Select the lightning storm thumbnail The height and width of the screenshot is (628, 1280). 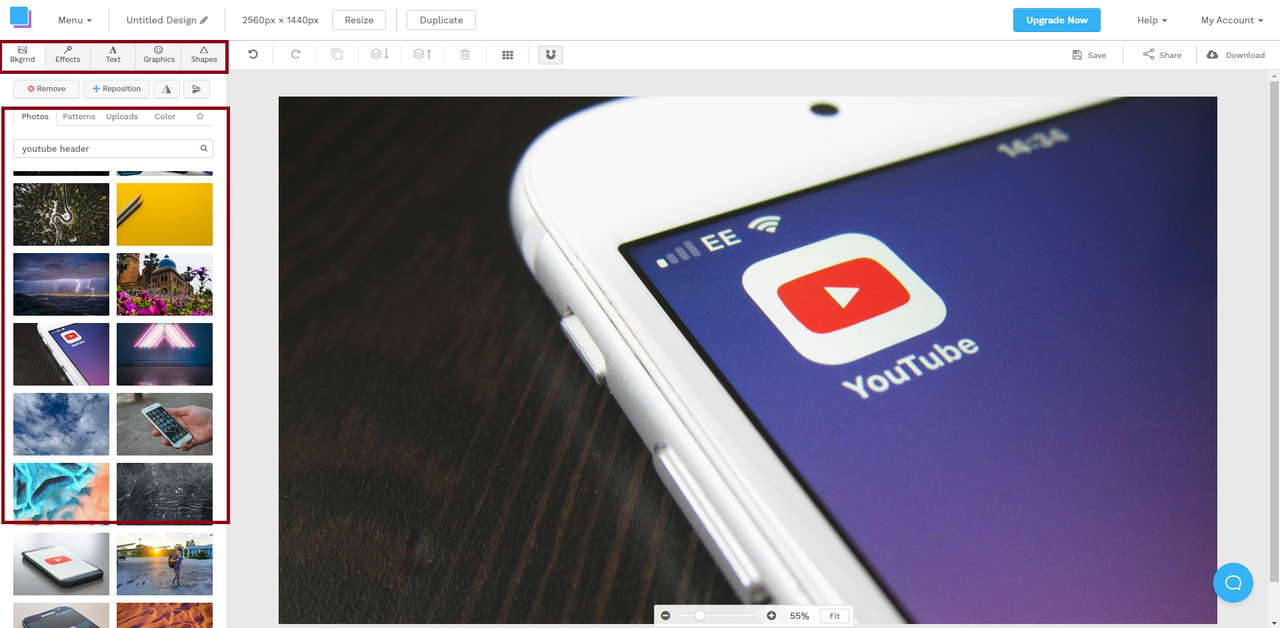click(x=61, y=284)
